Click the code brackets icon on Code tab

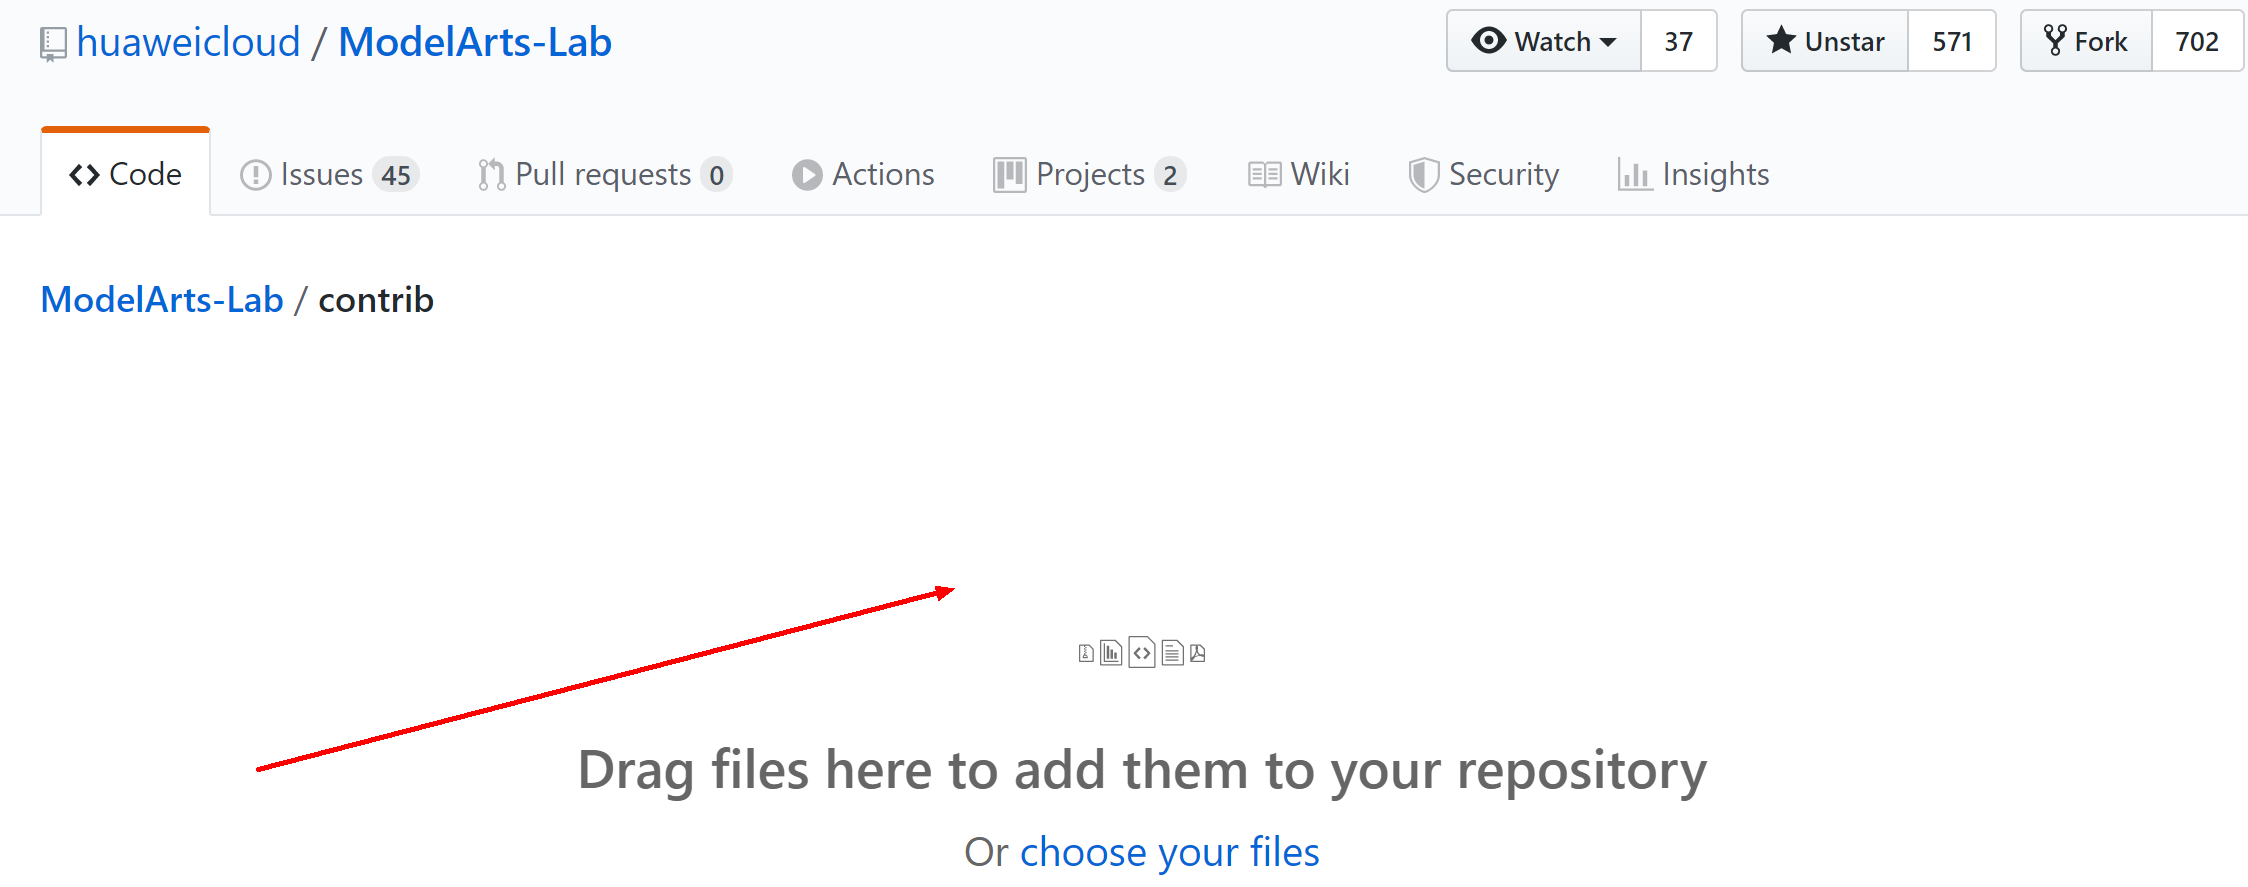point(84,175)
